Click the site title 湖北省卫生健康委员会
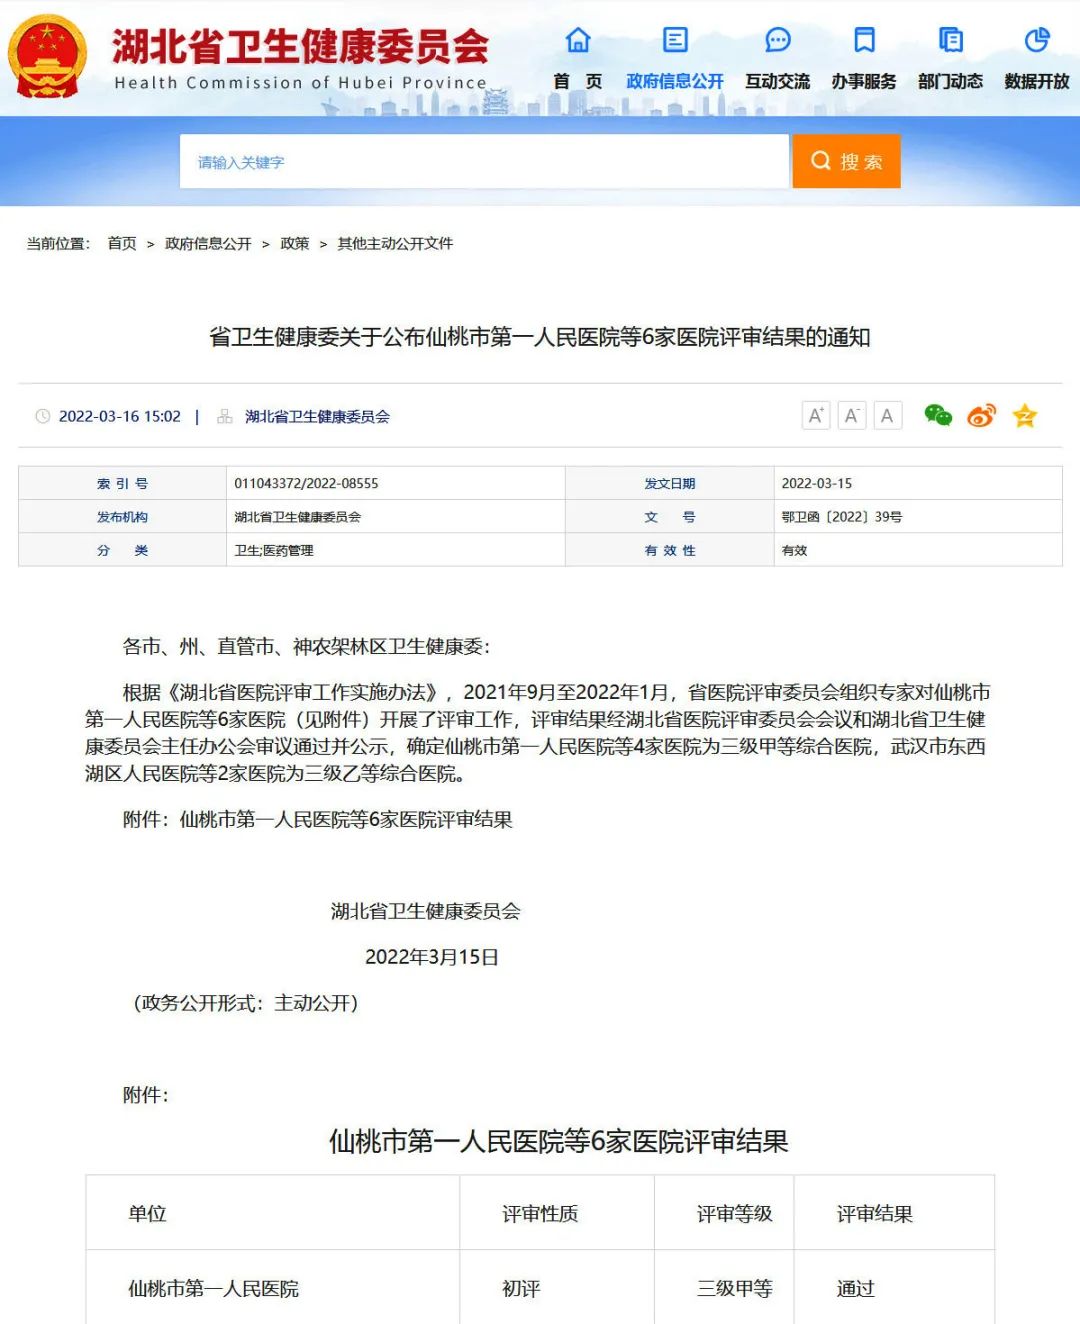Viewport: 1080px width, 1324px height. point(300,46)
